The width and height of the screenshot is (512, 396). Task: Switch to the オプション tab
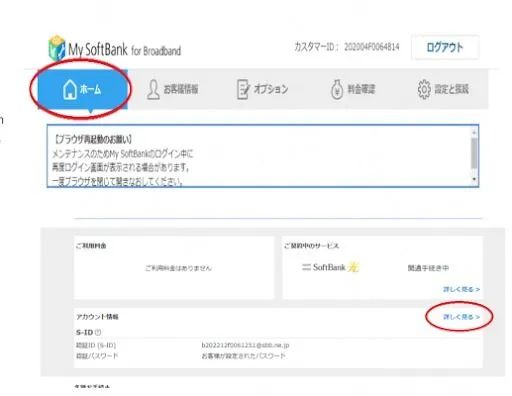point(262,89)
